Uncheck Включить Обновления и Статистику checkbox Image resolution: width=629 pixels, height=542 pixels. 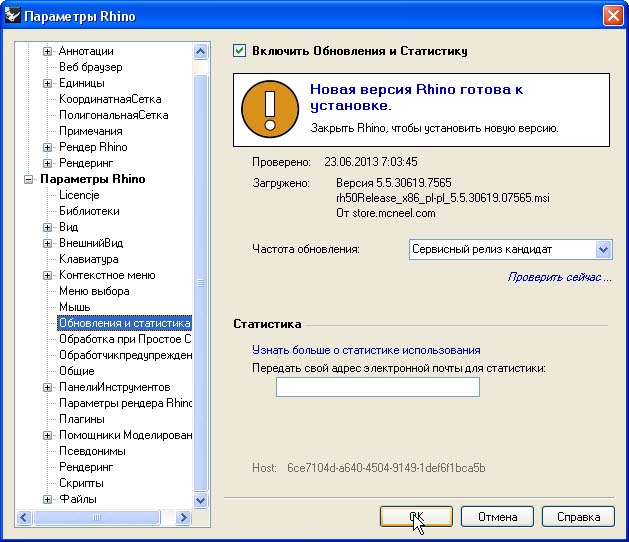(239, 51)
